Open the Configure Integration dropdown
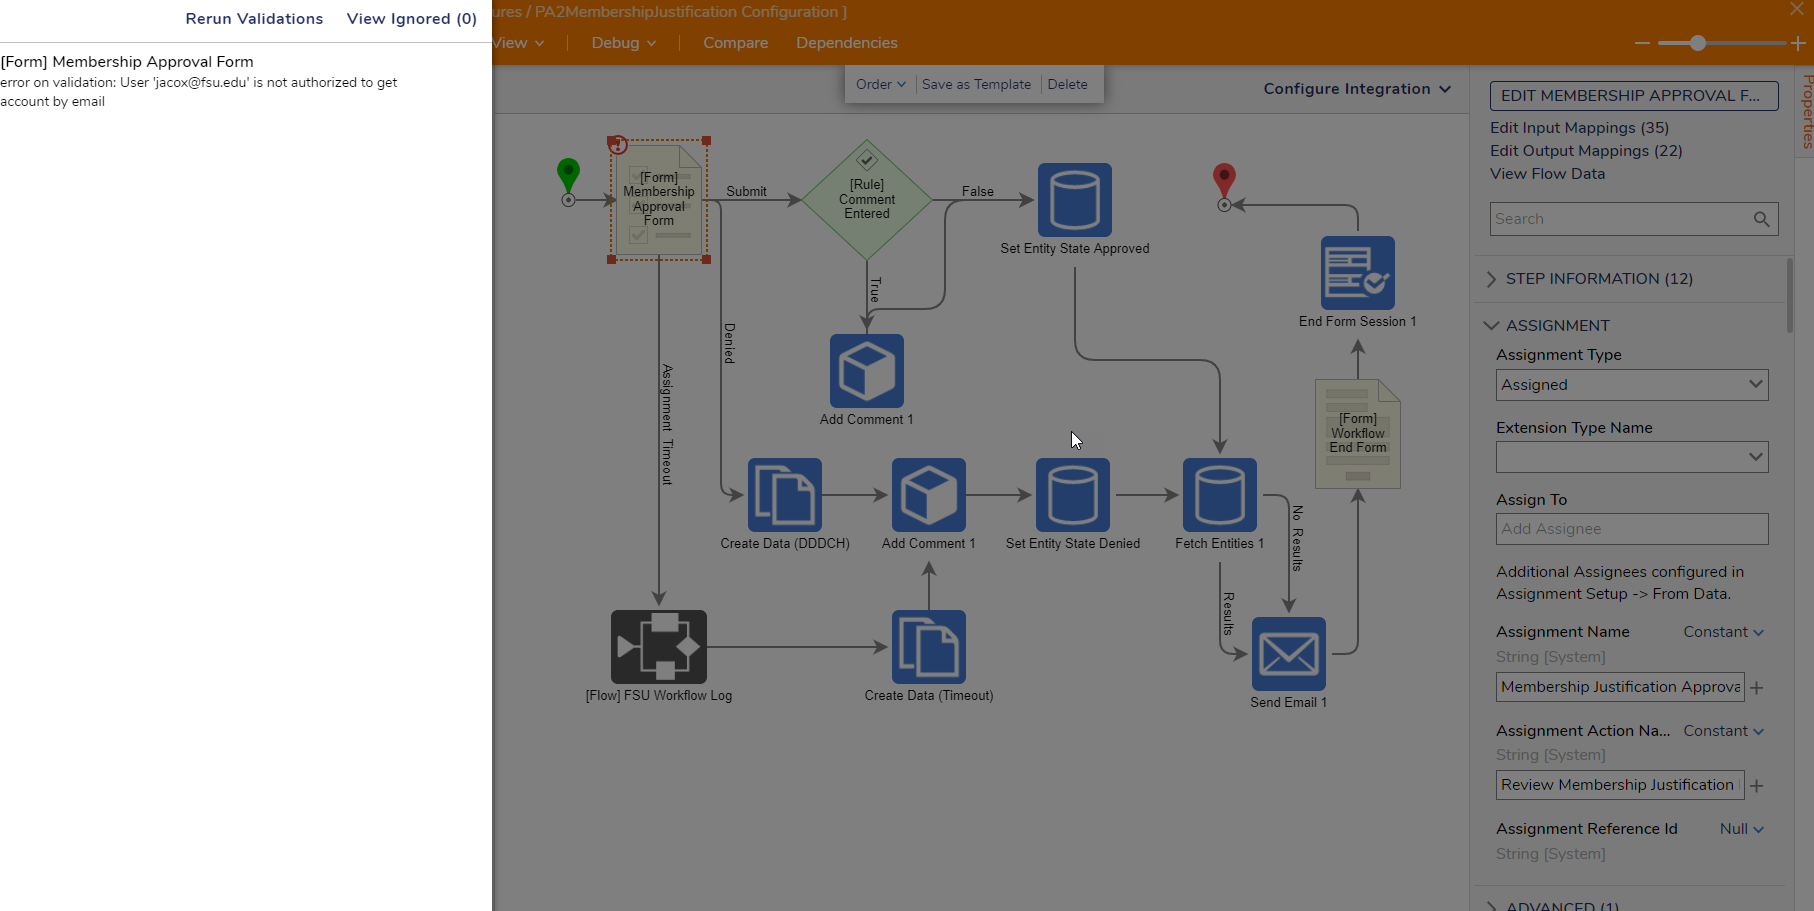 point(1357,89)
